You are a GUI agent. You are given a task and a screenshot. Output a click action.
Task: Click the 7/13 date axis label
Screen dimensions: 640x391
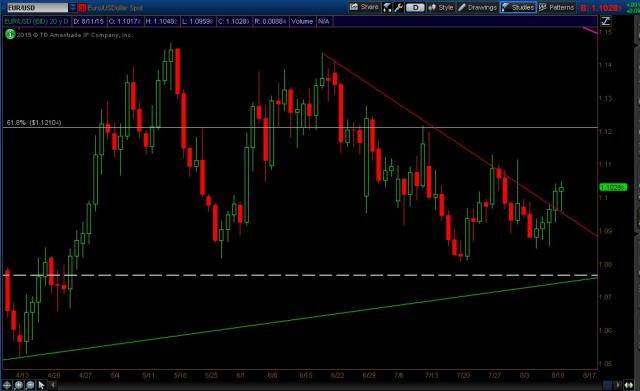tap(431, 375)
